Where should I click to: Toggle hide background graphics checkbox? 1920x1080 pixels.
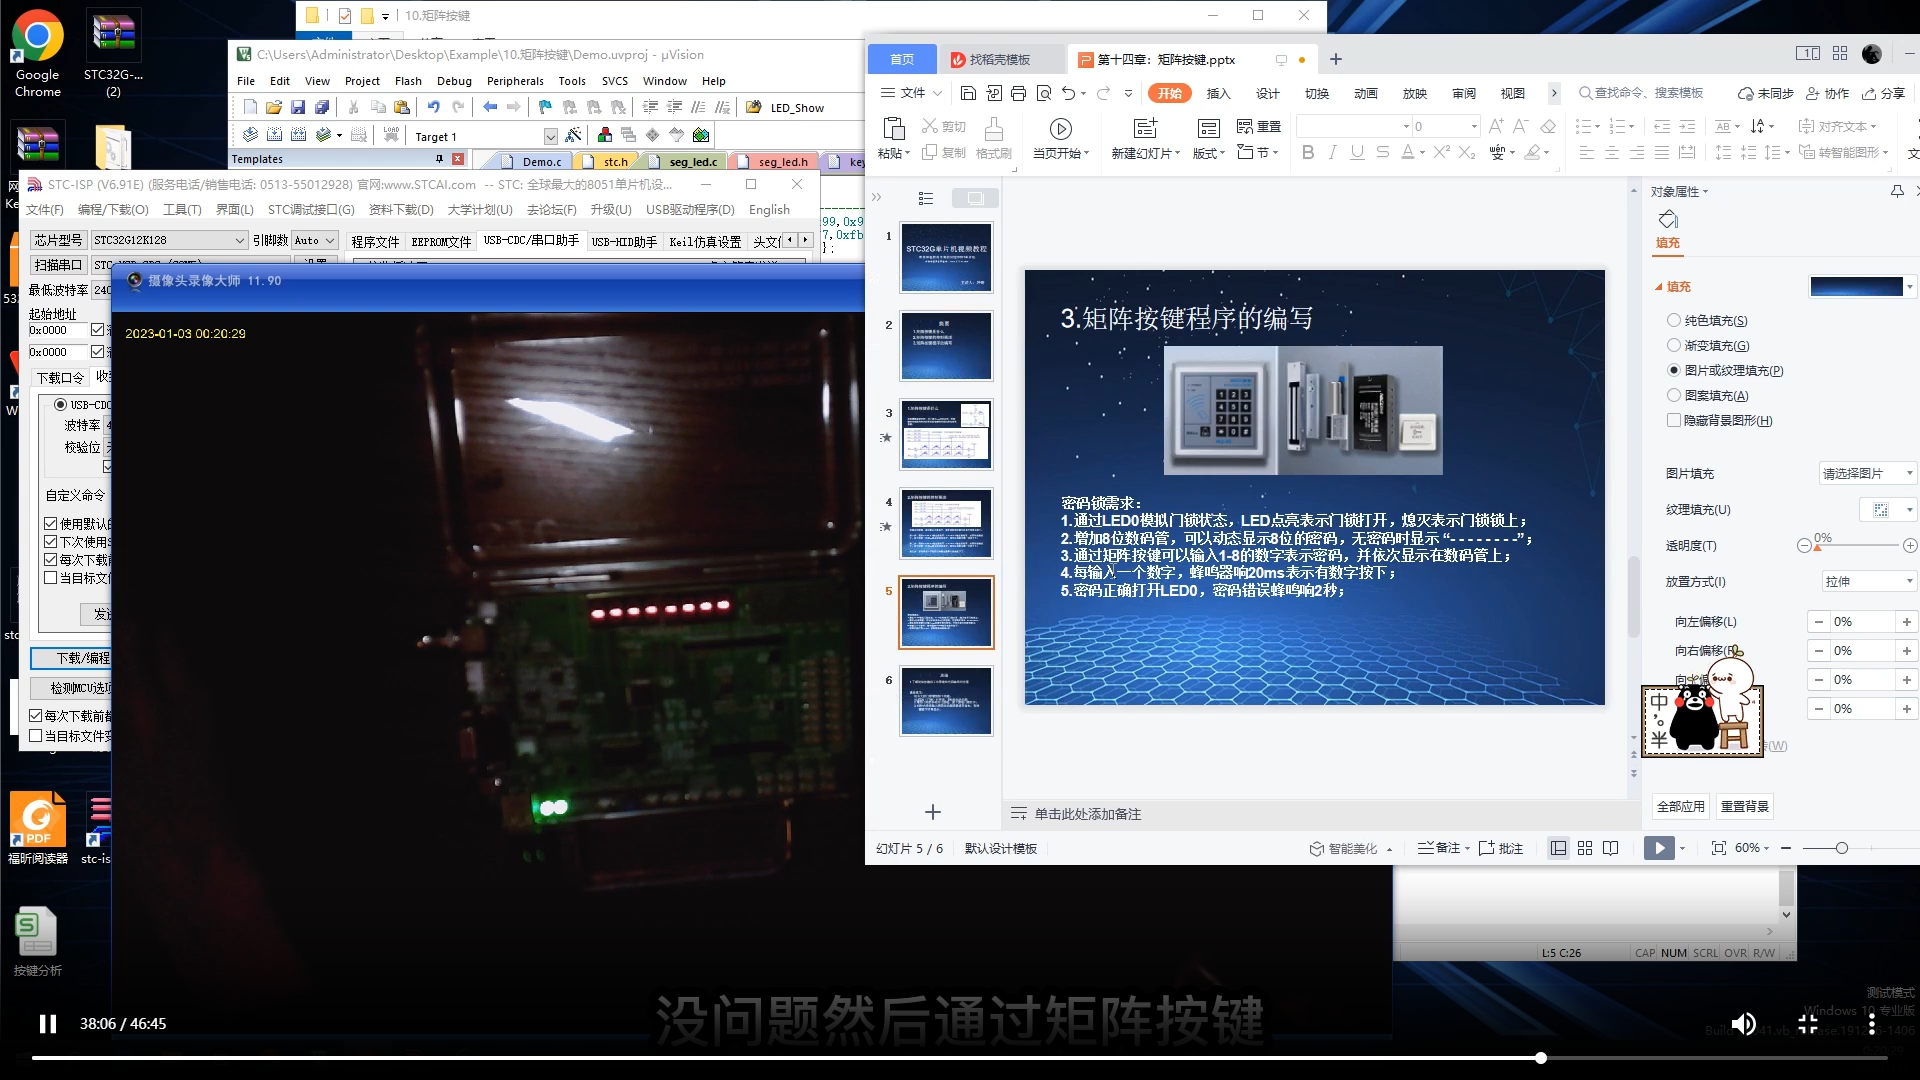pos(1673,420)
